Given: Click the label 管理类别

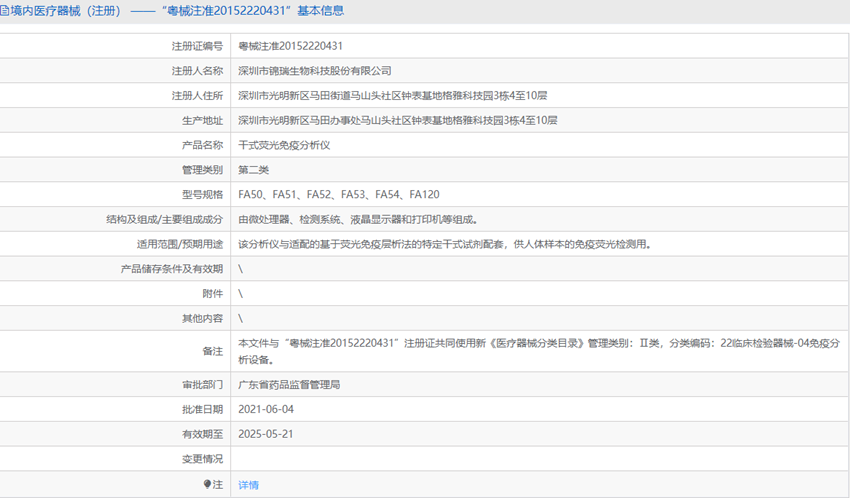Looking at the screenshot, I should point(202,170).
